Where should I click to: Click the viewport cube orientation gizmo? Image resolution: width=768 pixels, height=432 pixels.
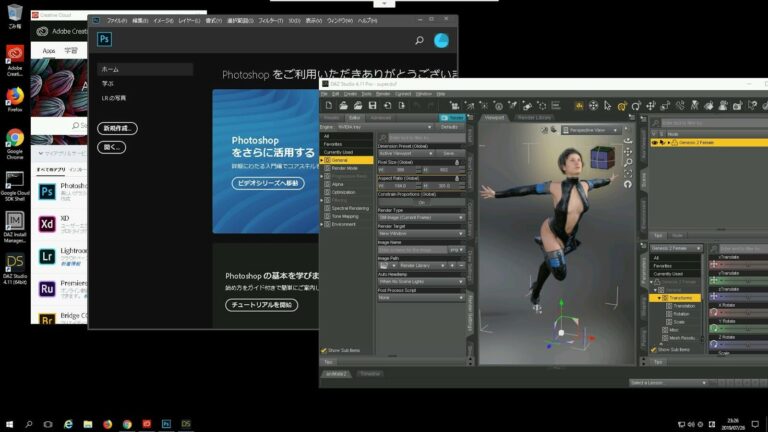(x=602, y=157)
